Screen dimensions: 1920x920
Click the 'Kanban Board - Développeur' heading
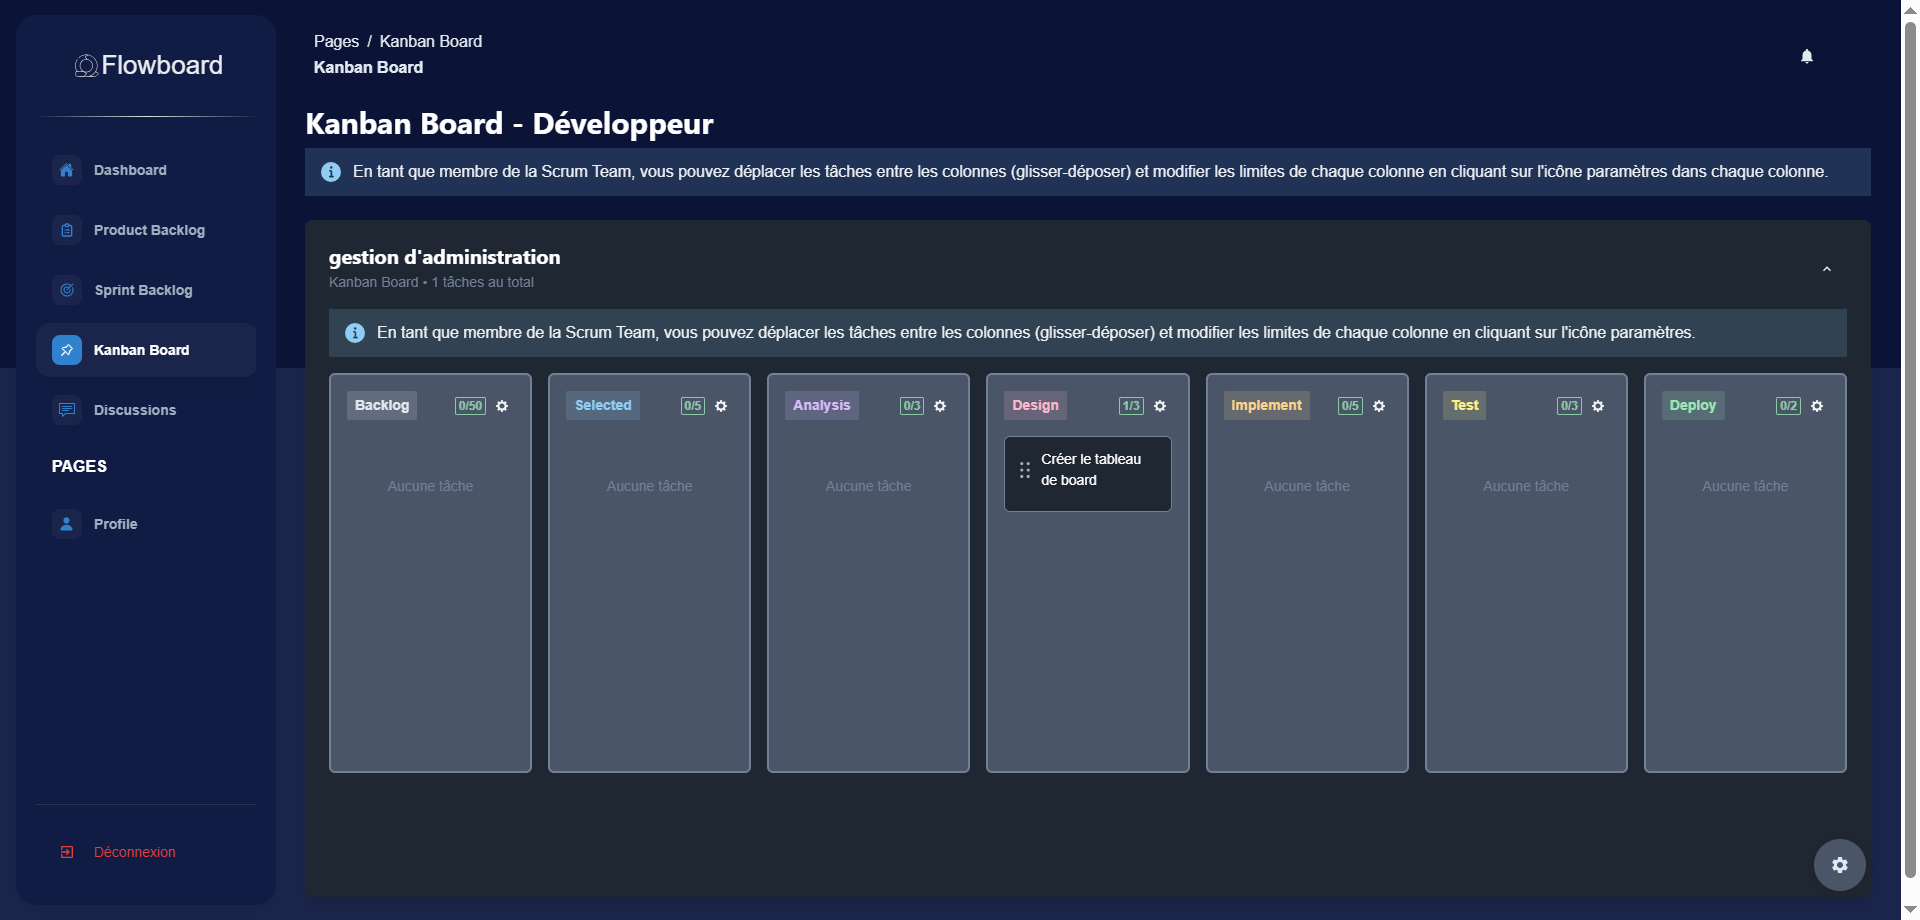click(x=509, y=124)
